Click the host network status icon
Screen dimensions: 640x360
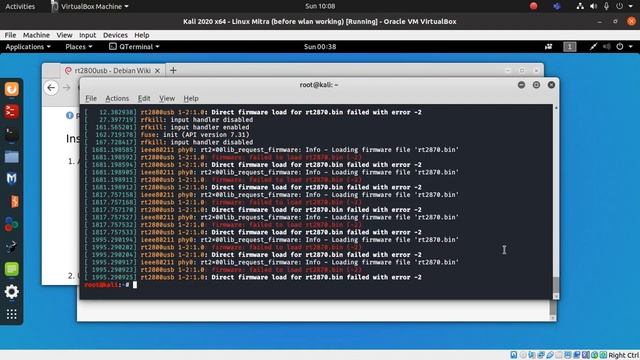coord(580,6)
